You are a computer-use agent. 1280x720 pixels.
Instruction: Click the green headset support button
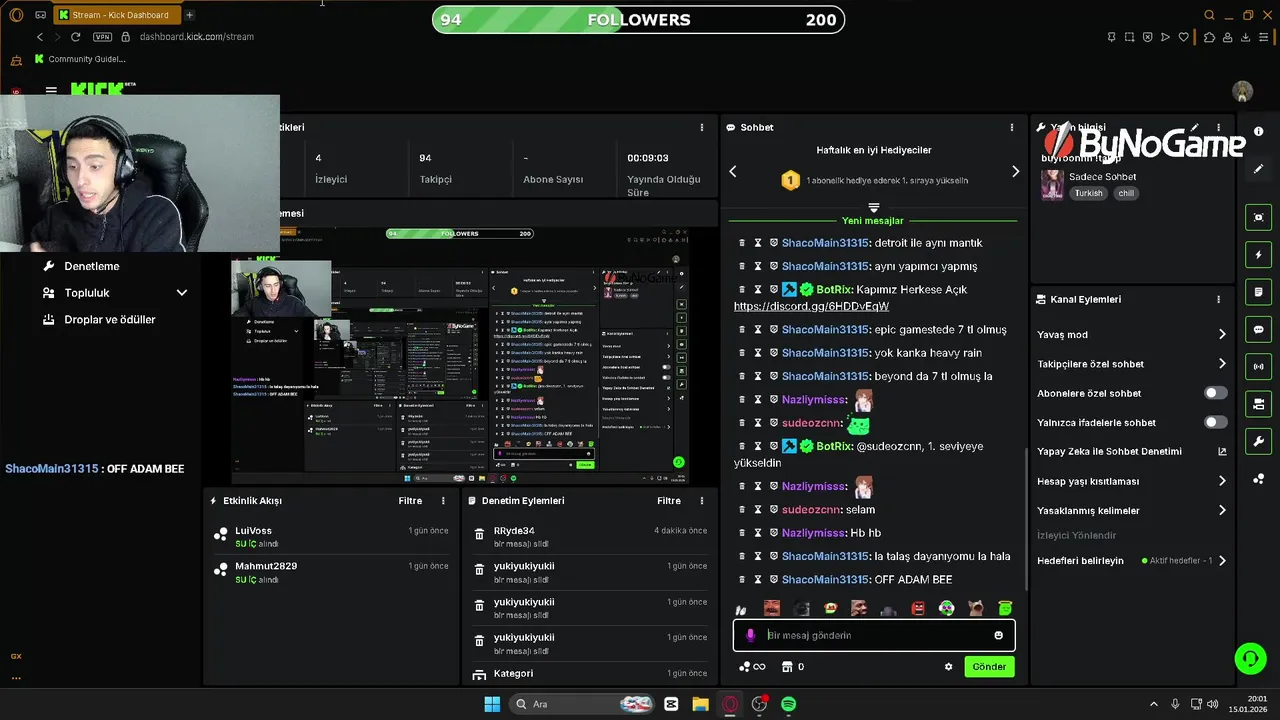[1250, 658]
